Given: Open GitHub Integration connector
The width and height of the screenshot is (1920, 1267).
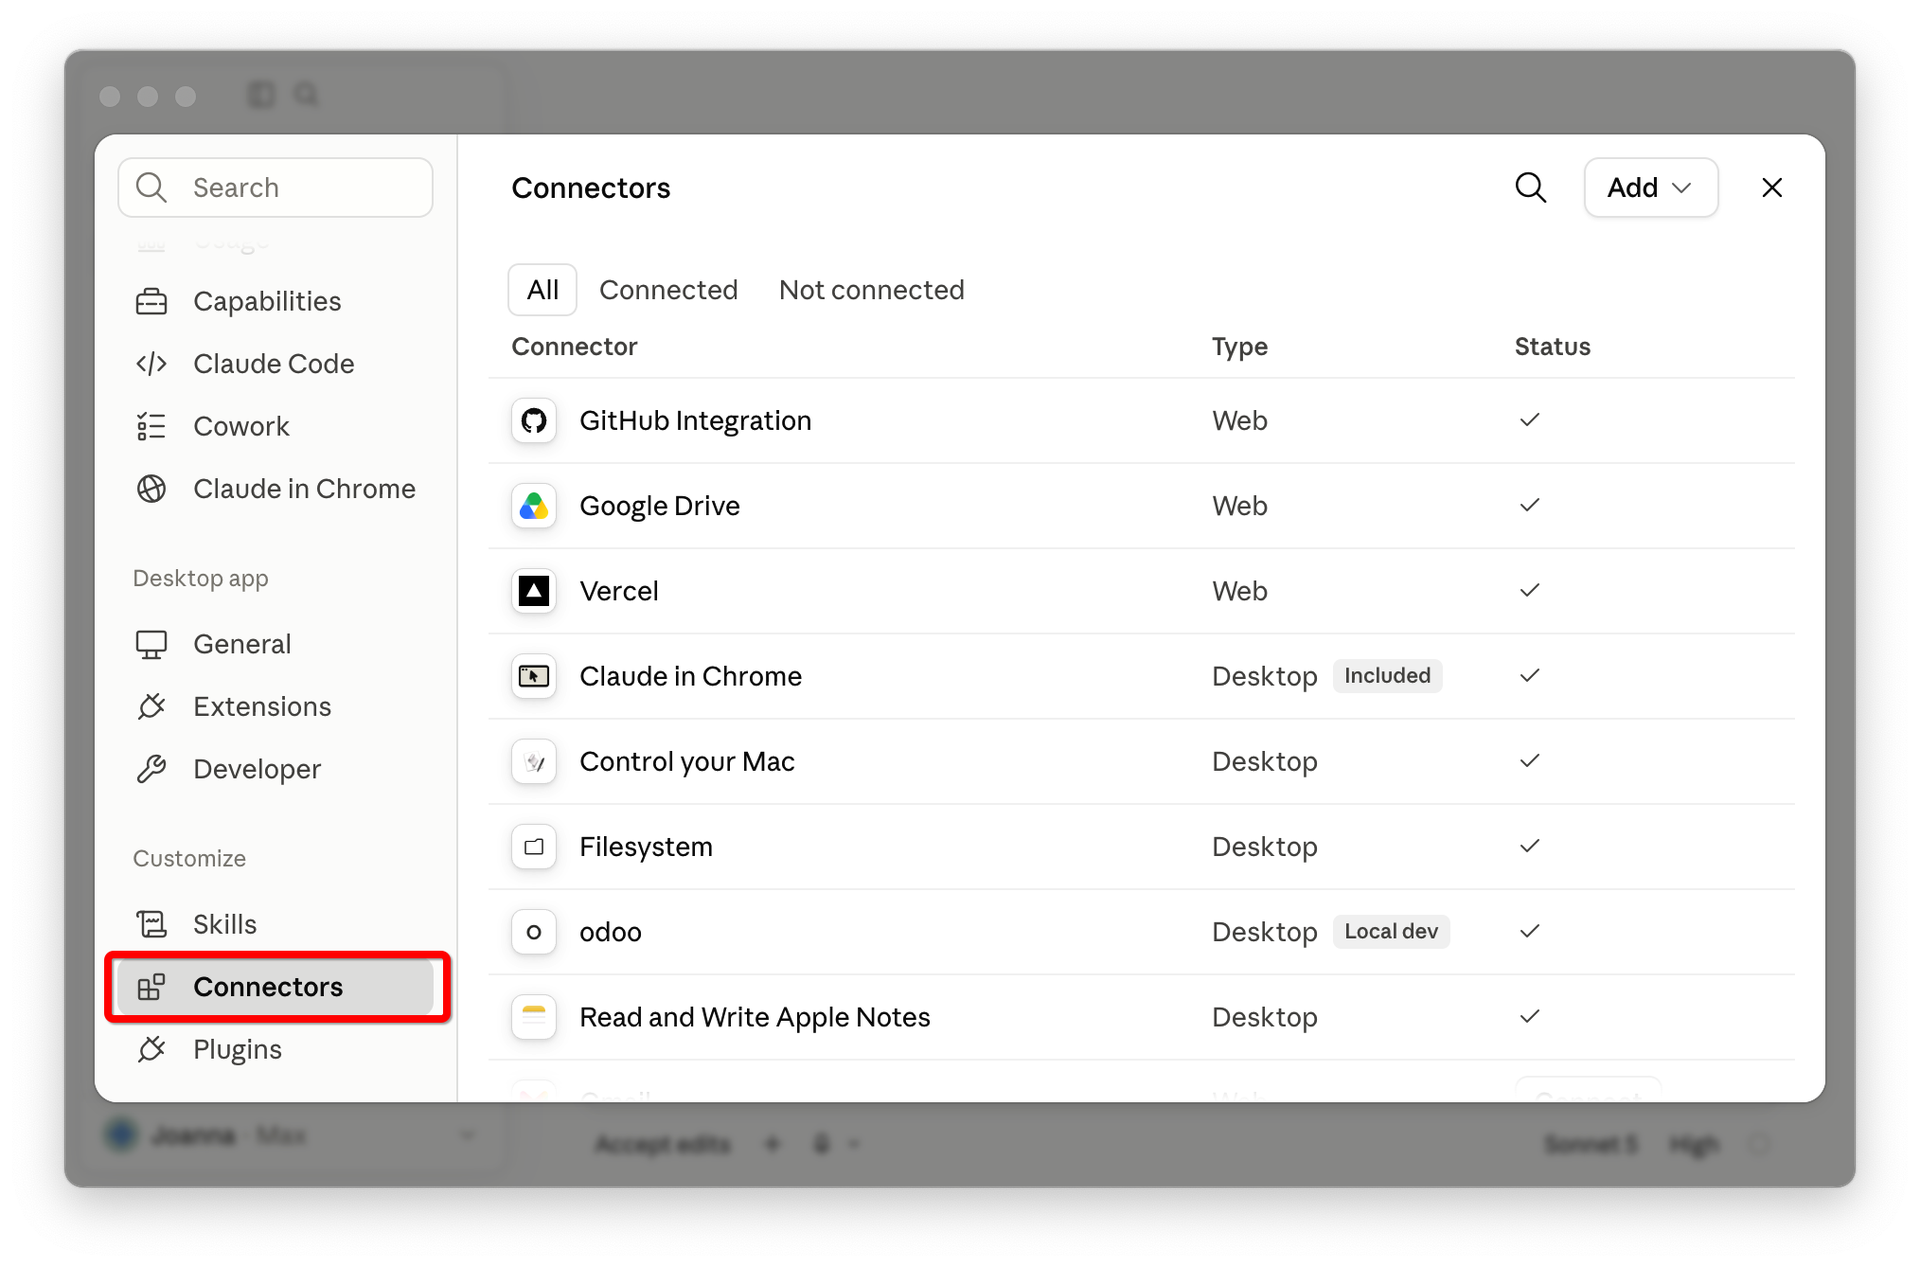Looking at the screenshot, I should [1140, 421].
